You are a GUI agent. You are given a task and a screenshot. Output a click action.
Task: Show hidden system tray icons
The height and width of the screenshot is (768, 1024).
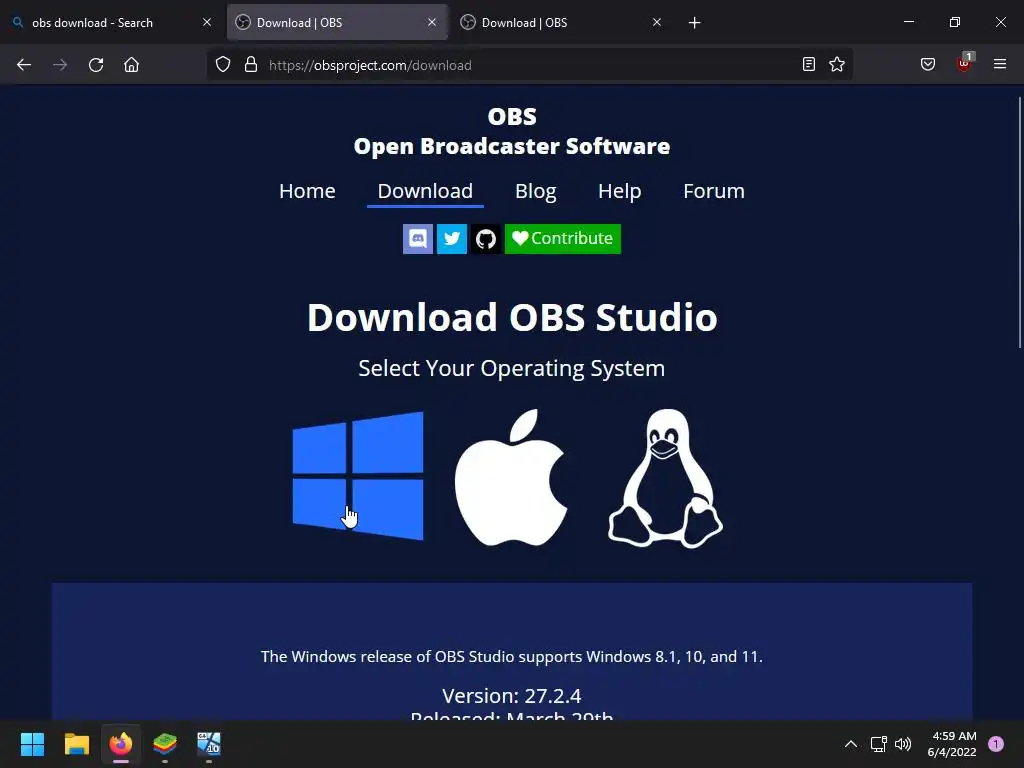(x=851, y=744)
